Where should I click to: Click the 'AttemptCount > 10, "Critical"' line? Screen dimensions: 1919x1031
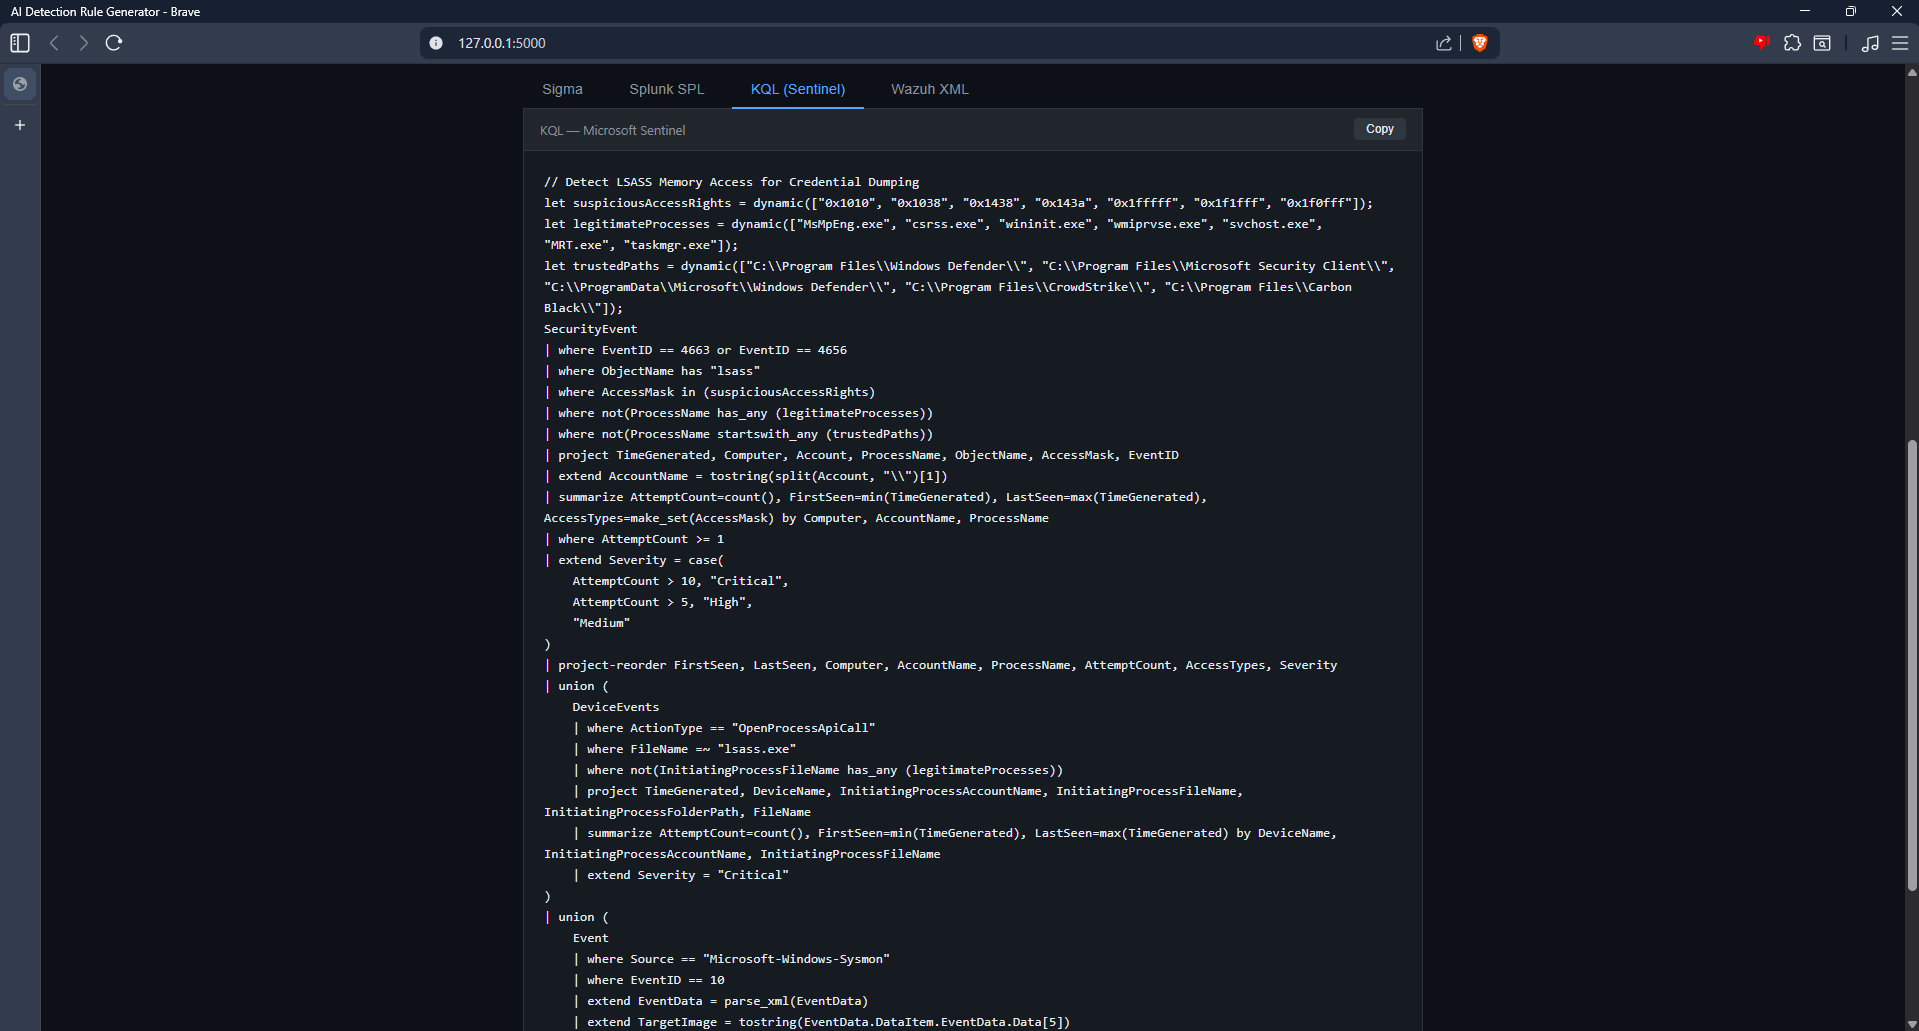pyautogui.click(x=680, y=581)
